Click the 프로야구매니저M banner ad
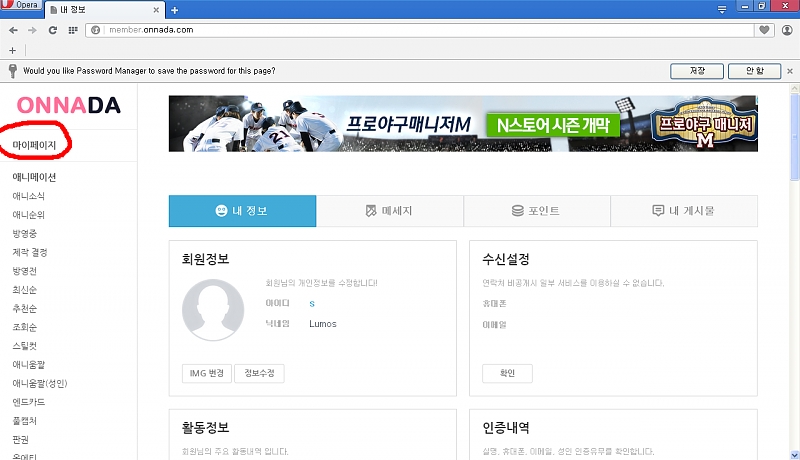 [463, 124]
